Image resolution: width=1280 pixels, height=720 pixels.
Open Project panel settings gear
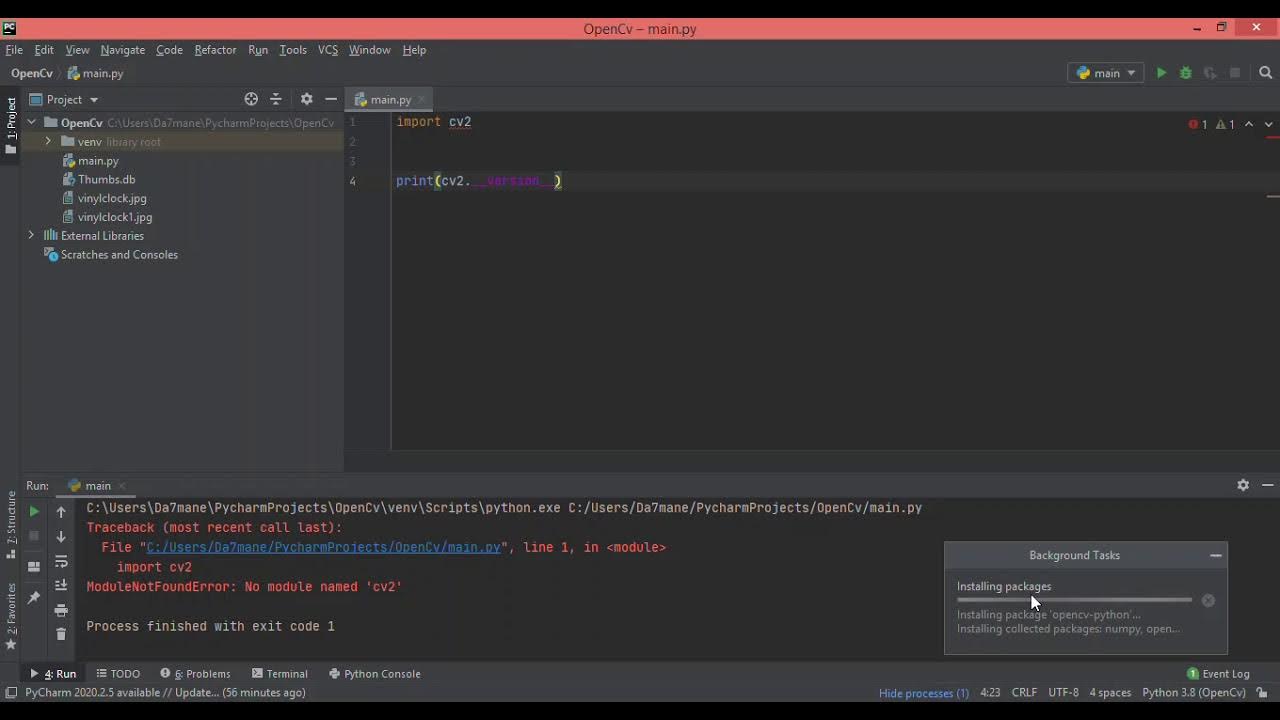tap(306, 99)
